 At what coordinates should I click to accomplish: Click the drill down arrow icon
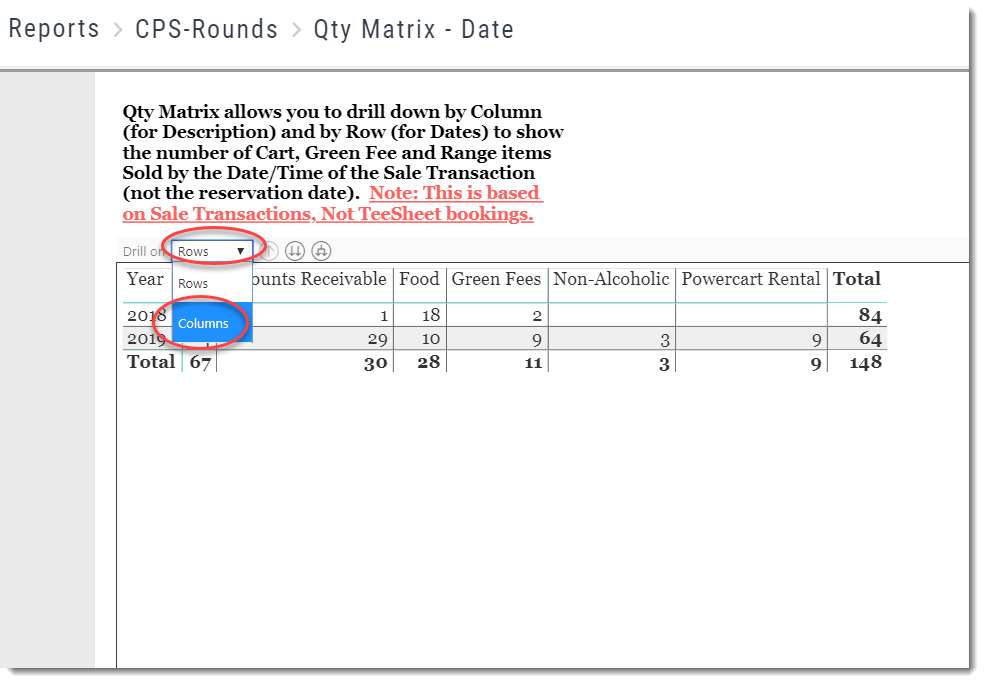(x=295, y=250)
